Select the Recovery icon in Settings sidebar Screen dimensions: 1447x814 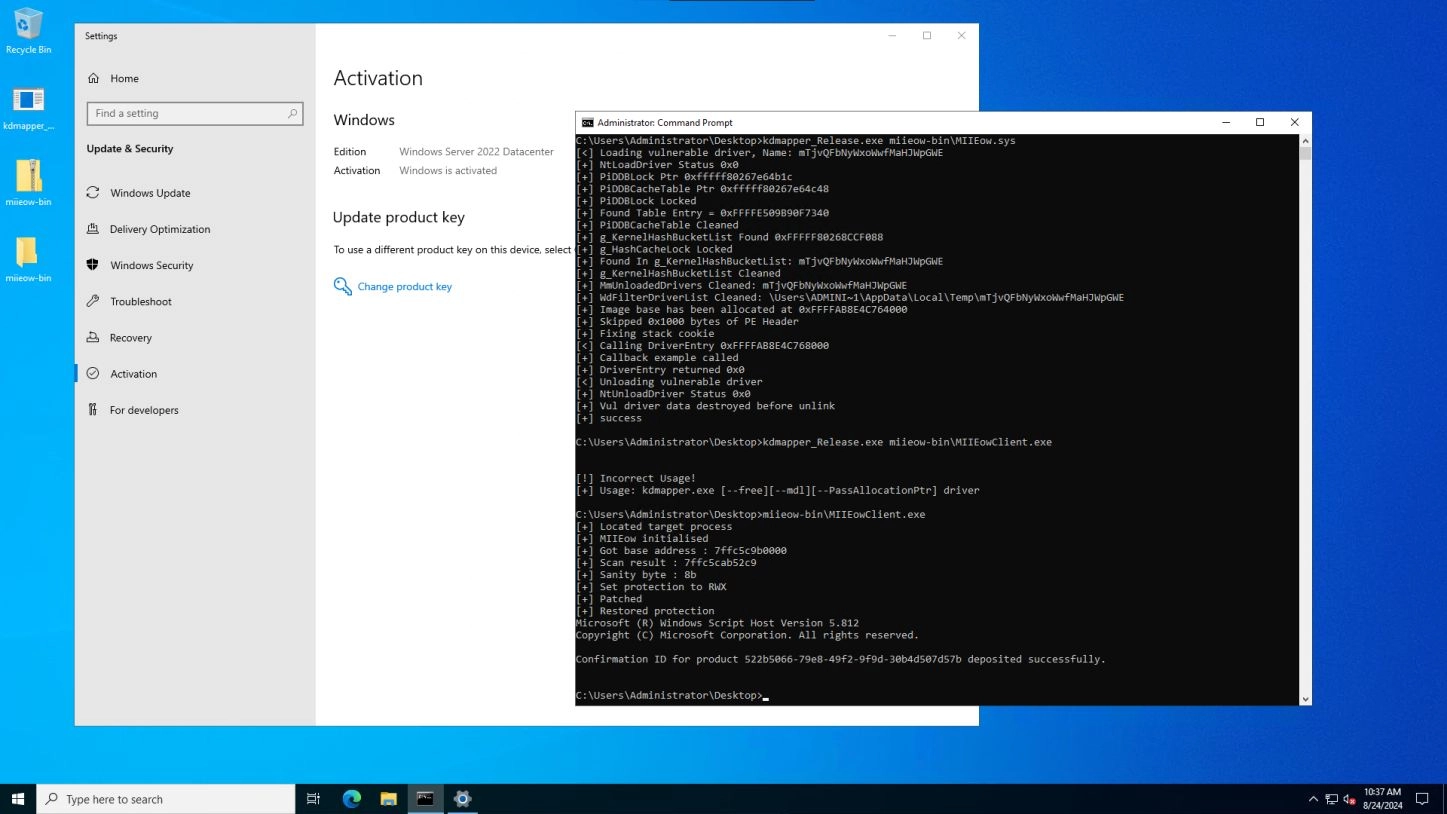point(130,337)
